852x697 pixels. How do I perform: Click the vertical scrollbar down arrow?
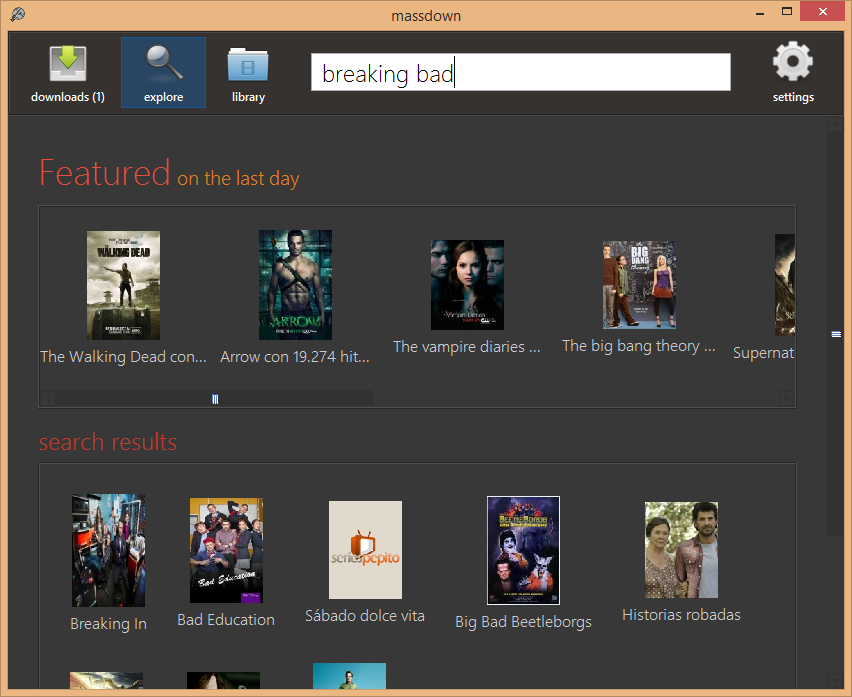[x=836, y=680]
